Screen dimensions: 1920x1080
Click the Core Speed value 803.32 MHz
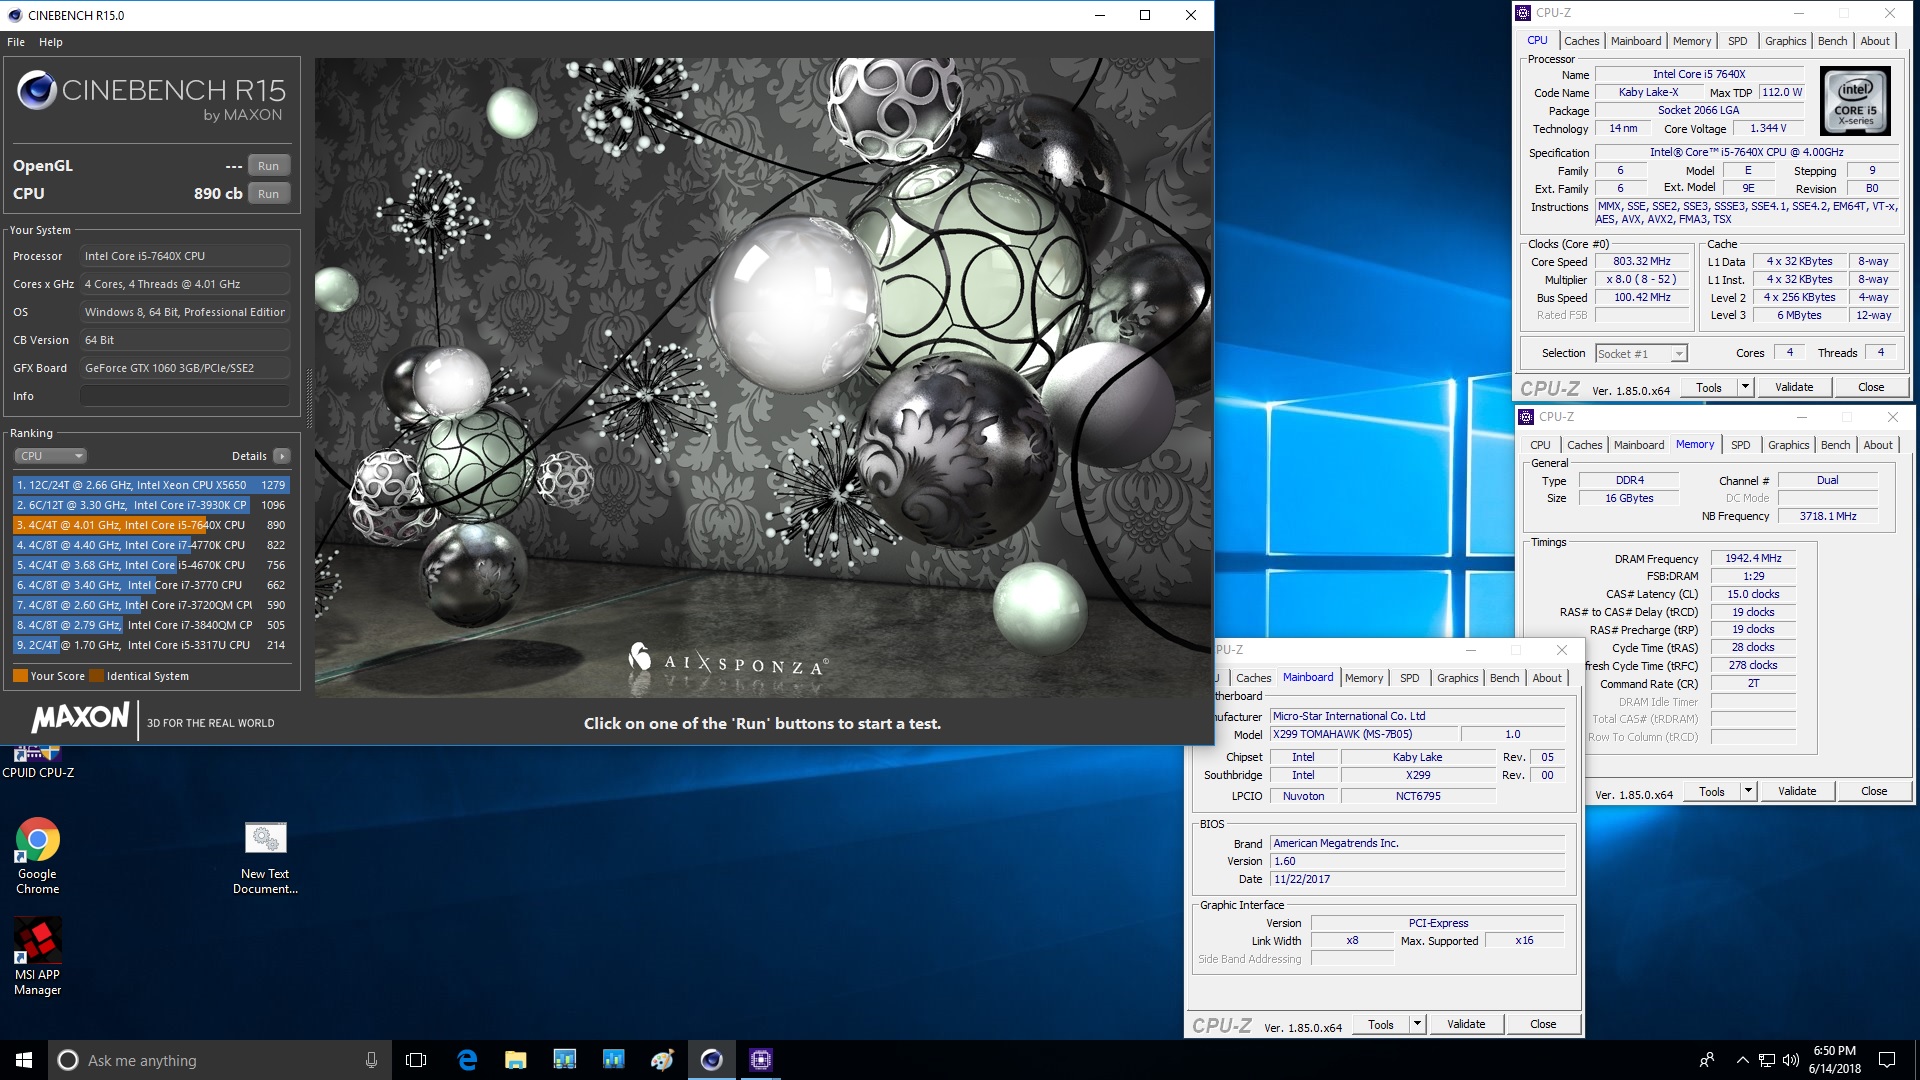point(1641,262)
